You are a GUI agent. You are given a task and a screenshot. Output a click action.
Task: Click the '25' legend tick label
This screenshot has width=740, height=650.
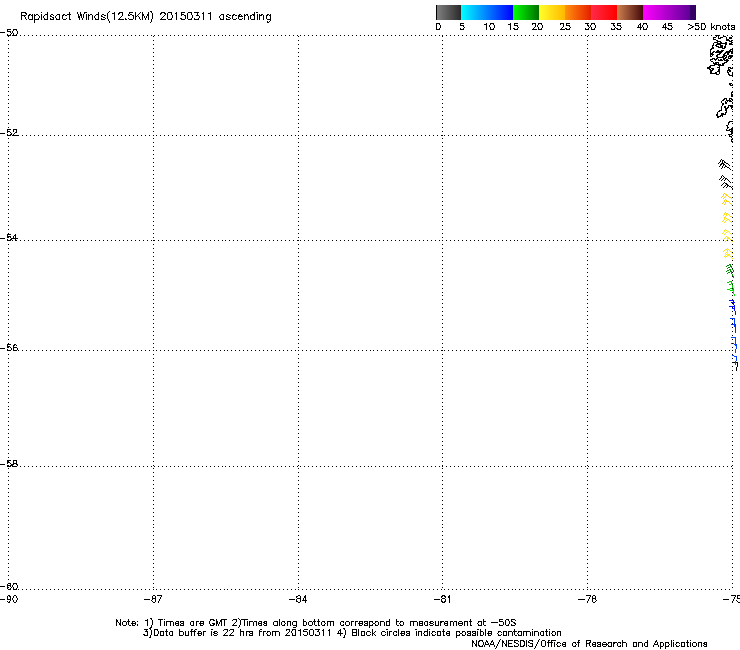(565, 27)
